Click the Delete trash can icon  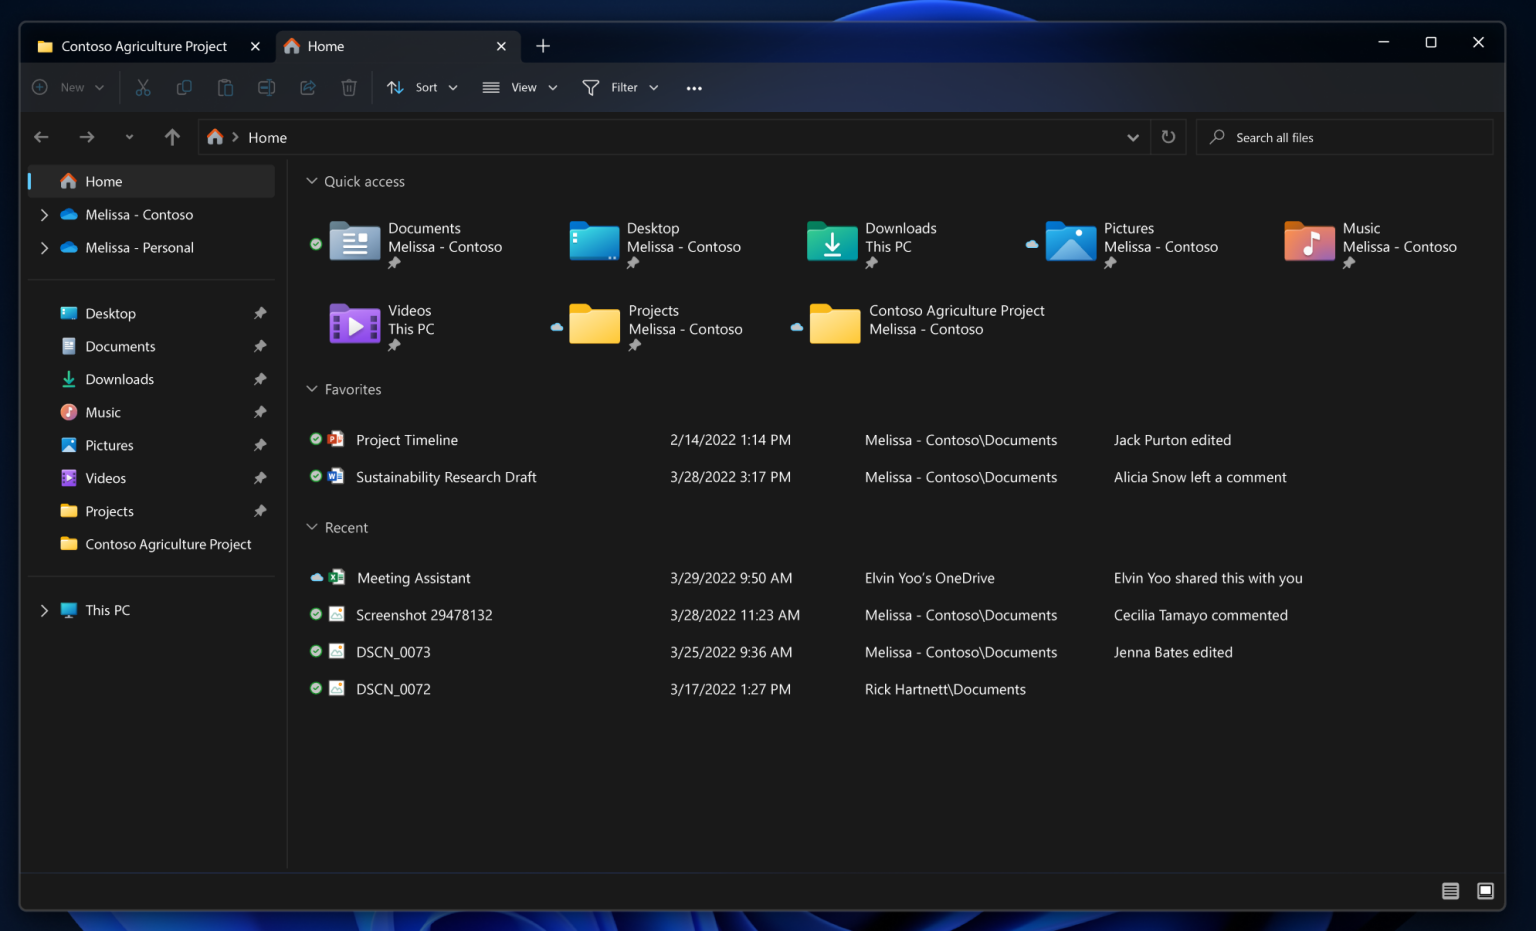pyautogui.click(x=349, y=88)
